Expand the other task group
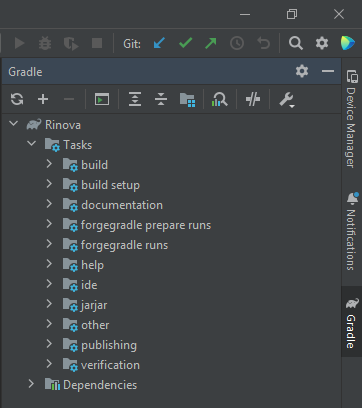 click(x=49, y=324)
